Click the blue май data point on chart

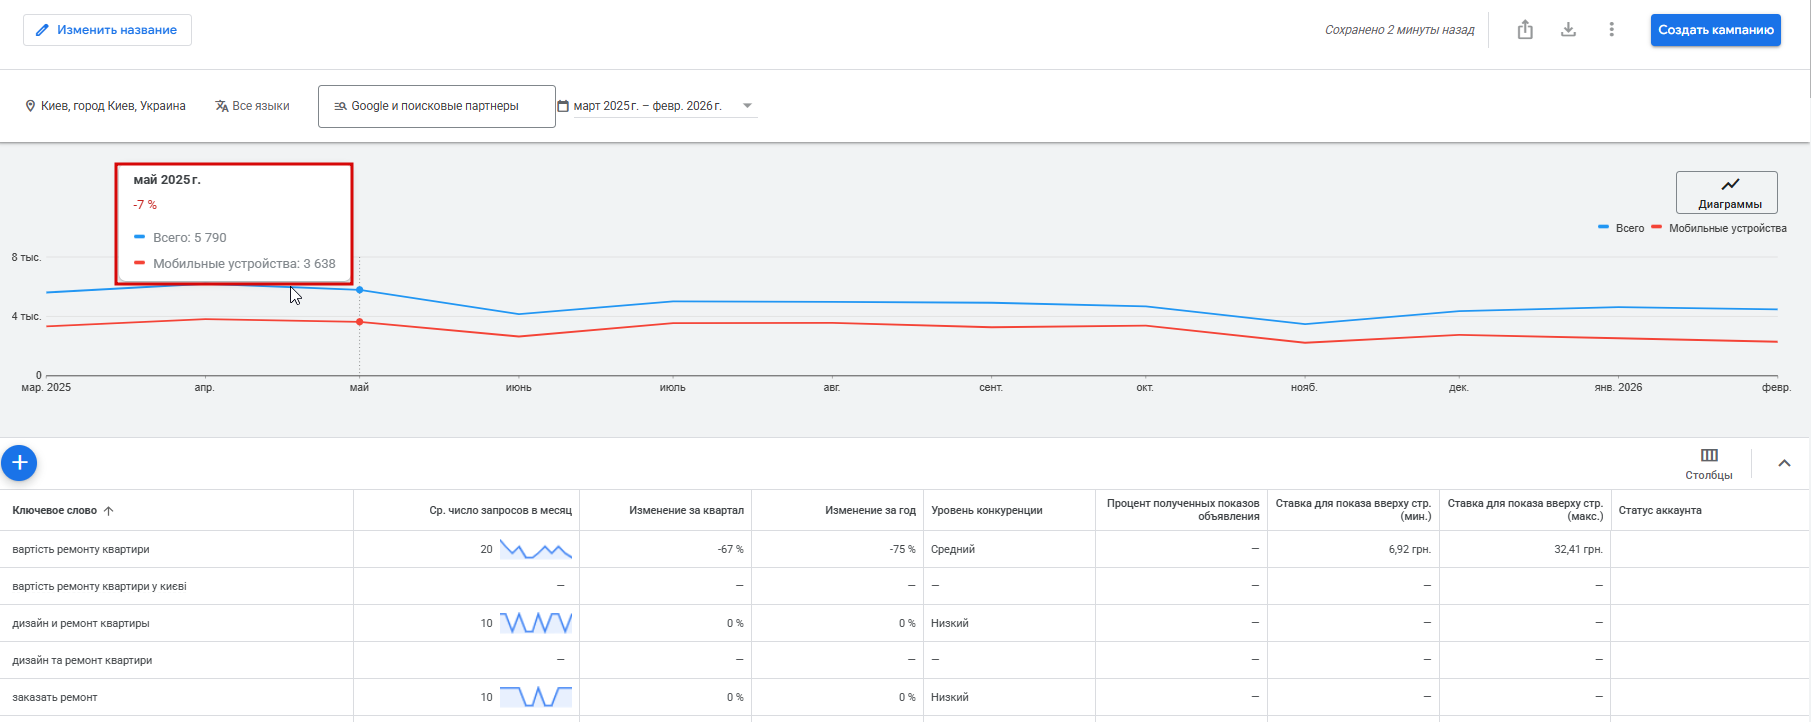coord(360,290)
